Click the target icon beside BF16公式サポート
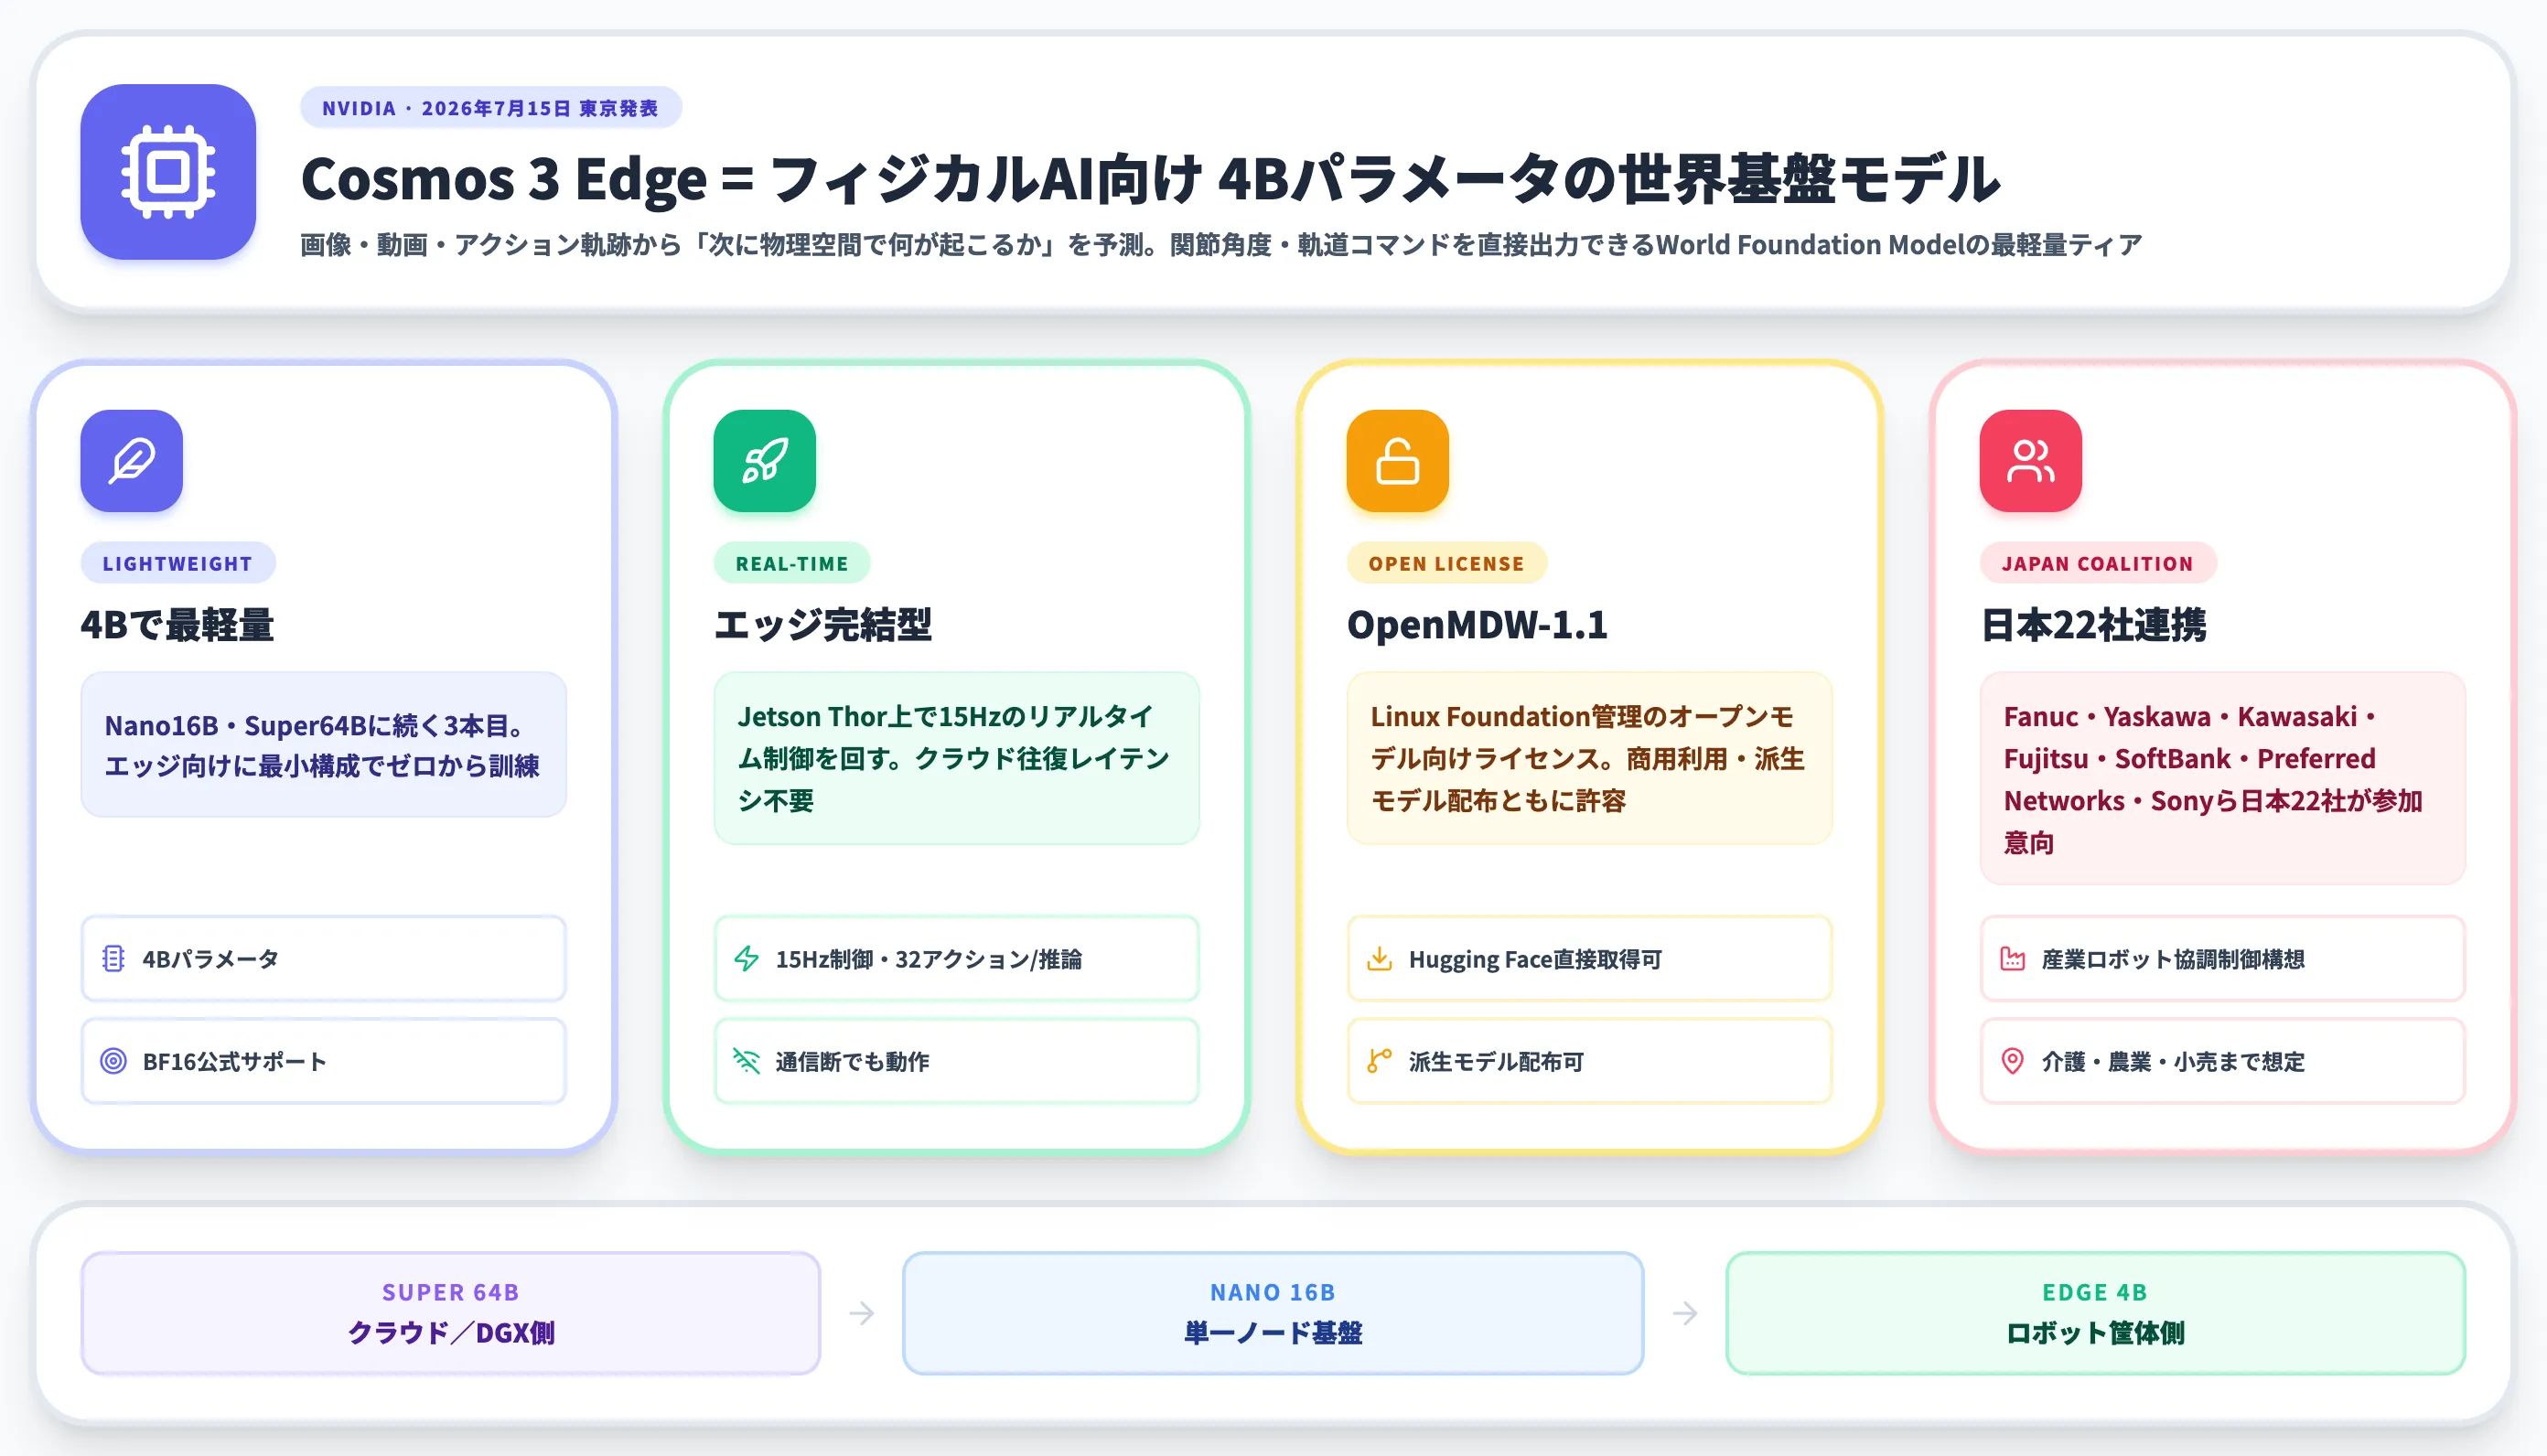Viewport: 2547px width, 1456px height. click(114, 1061)
